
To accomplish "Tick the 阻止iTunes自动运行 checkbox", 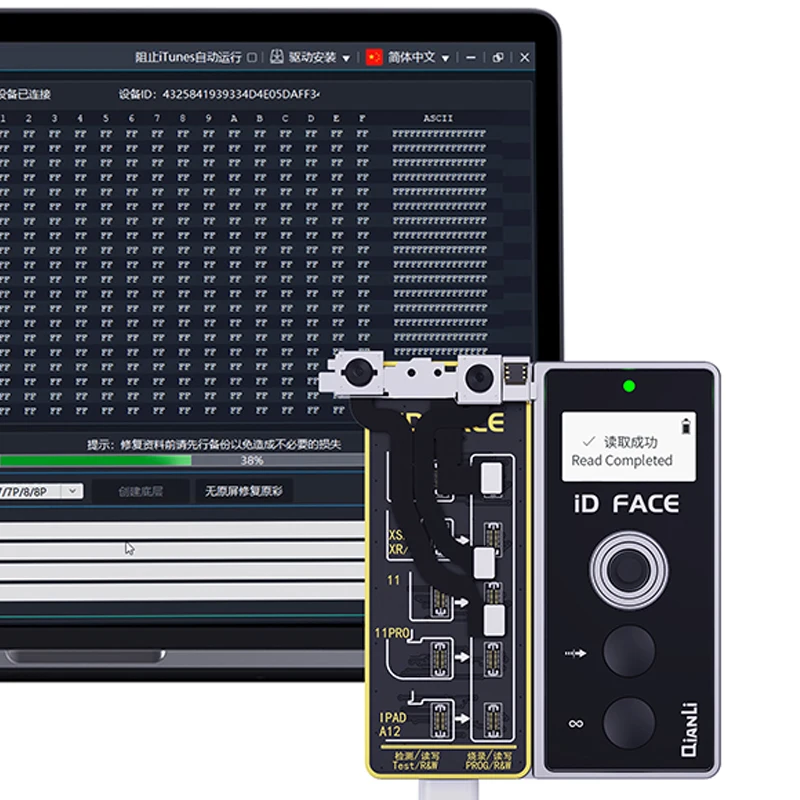I will click(x=252, y=58).
